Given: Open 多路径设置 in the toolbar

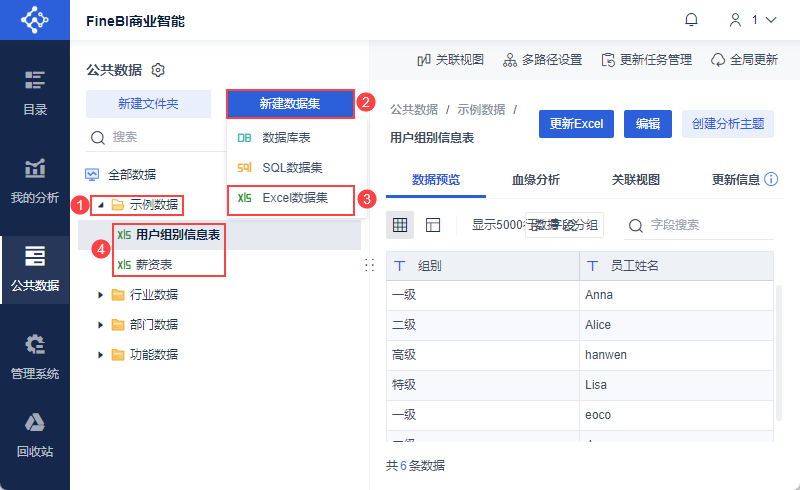Looking at the screenshot, I should pos(542,60).
